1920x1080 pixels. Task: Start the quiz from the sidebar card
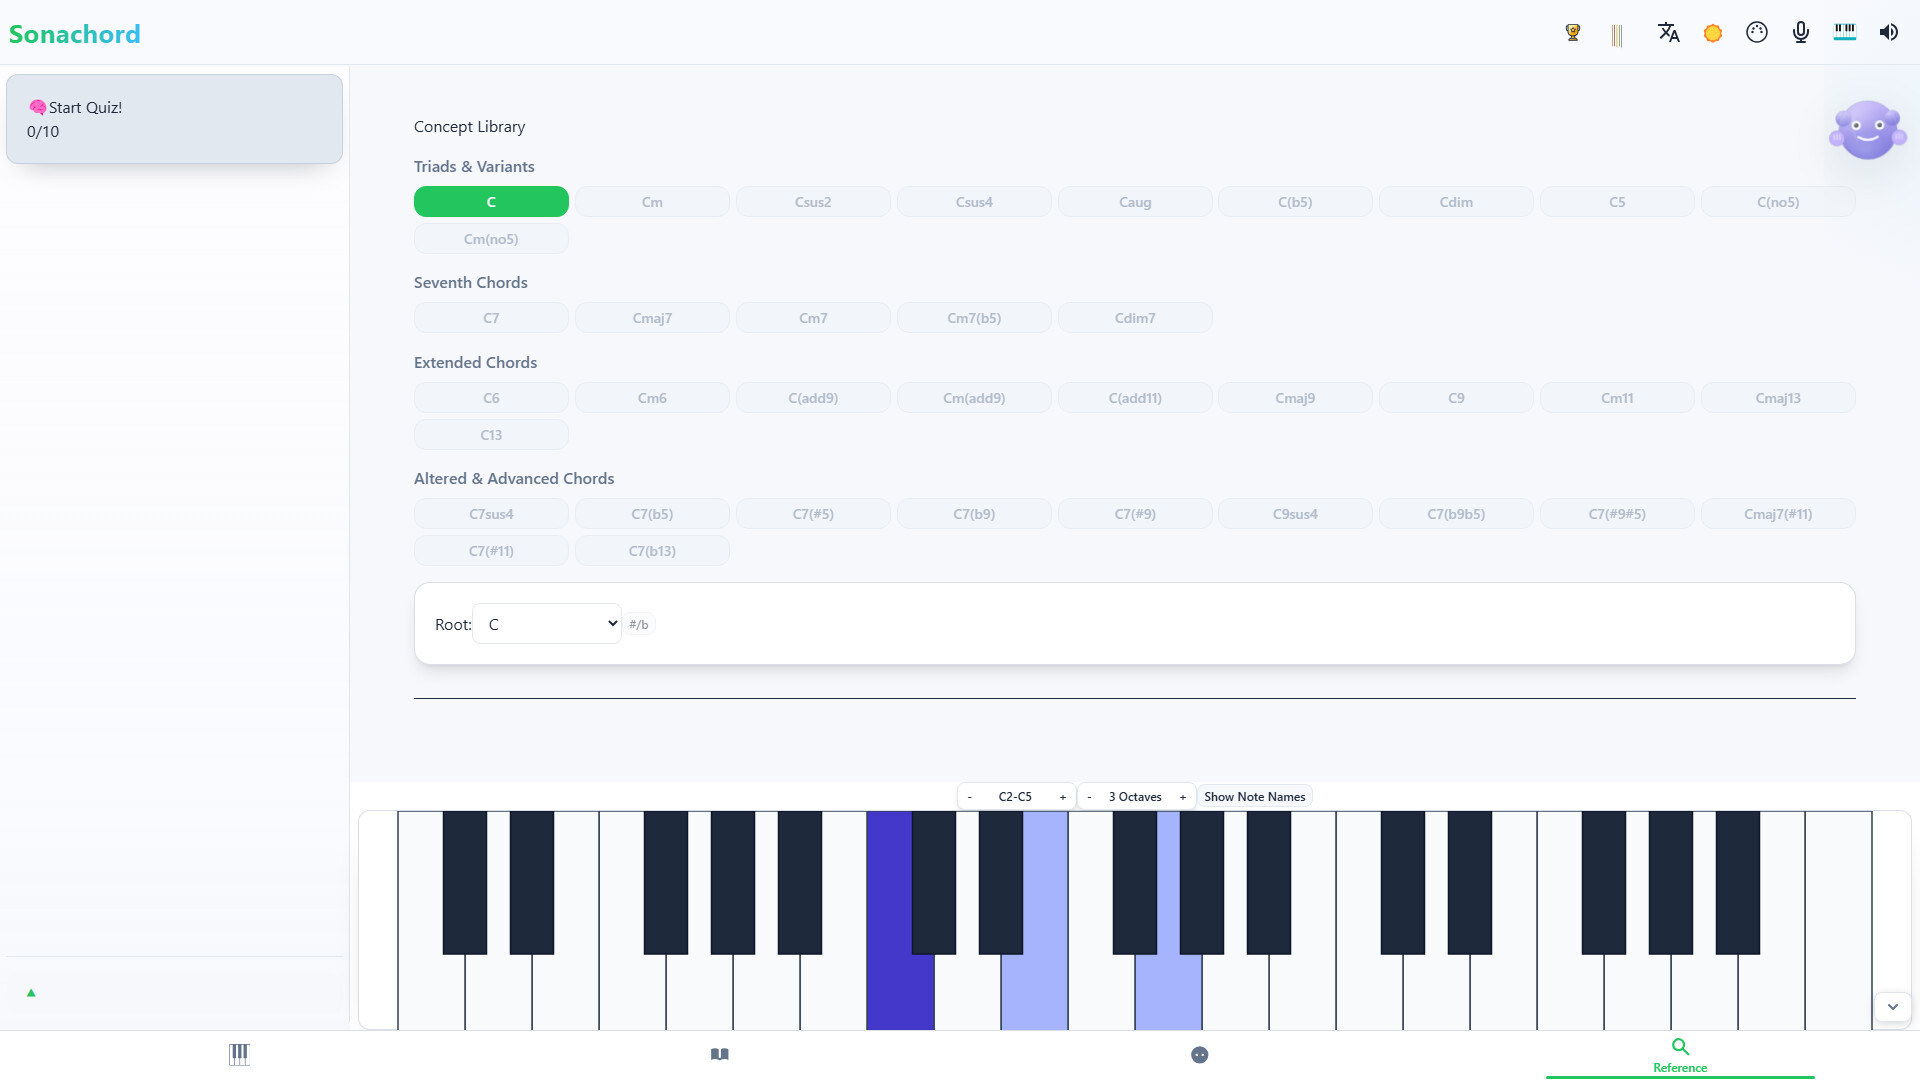click(x=174, y=119)
